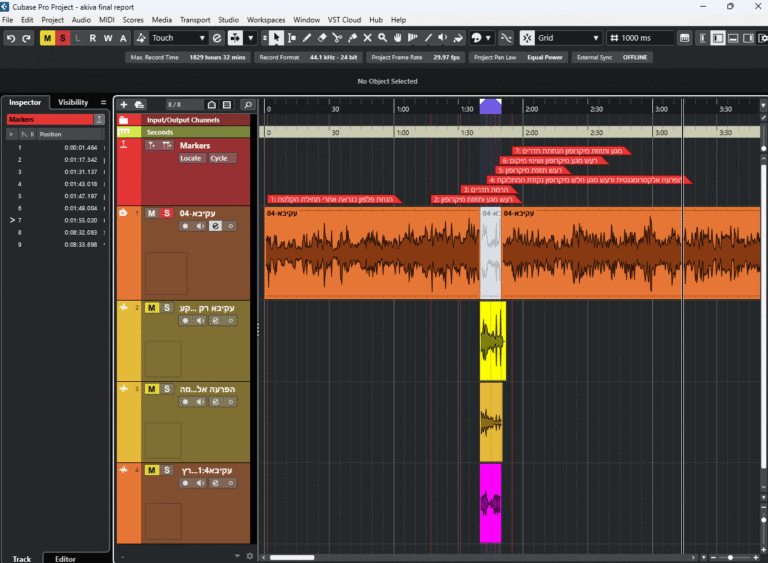Toggle global Mute M button in toolbar
The width and height of the screenshot is (768, 563).
tap(48, 38)
